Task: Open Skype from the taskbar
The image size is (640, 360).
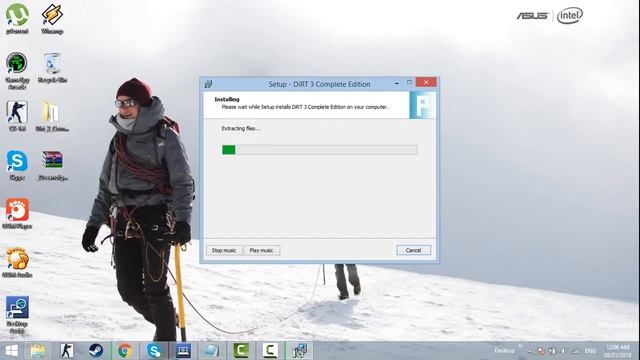Action: point(154,351)
